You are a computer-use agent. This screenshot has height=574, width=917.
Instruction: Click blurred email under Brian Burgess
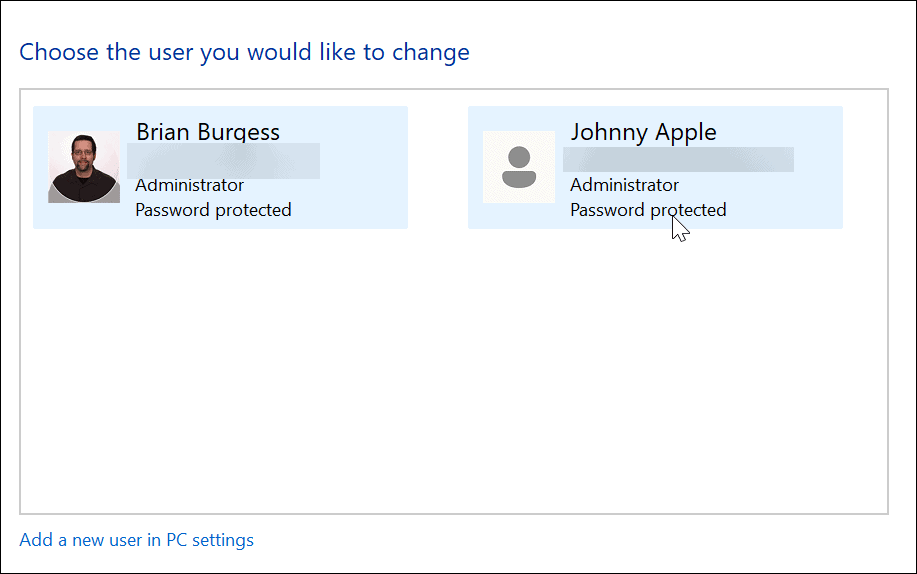(223, 160)
